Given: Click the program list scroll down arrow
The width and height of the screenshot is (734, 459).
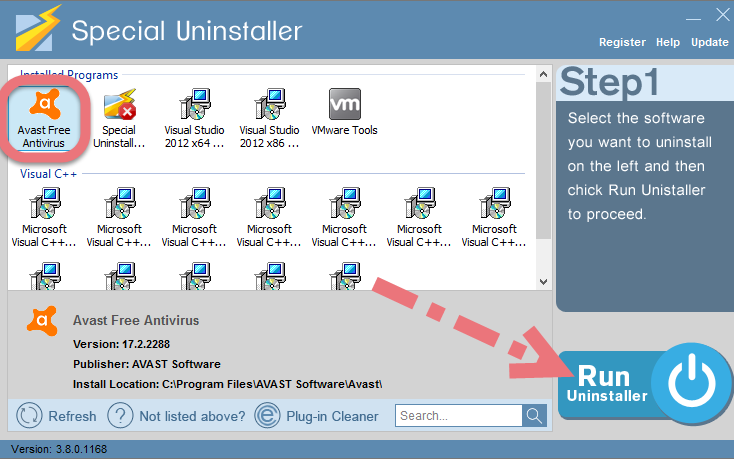Looking at the screenshot, I should click(x=543, y=282).
